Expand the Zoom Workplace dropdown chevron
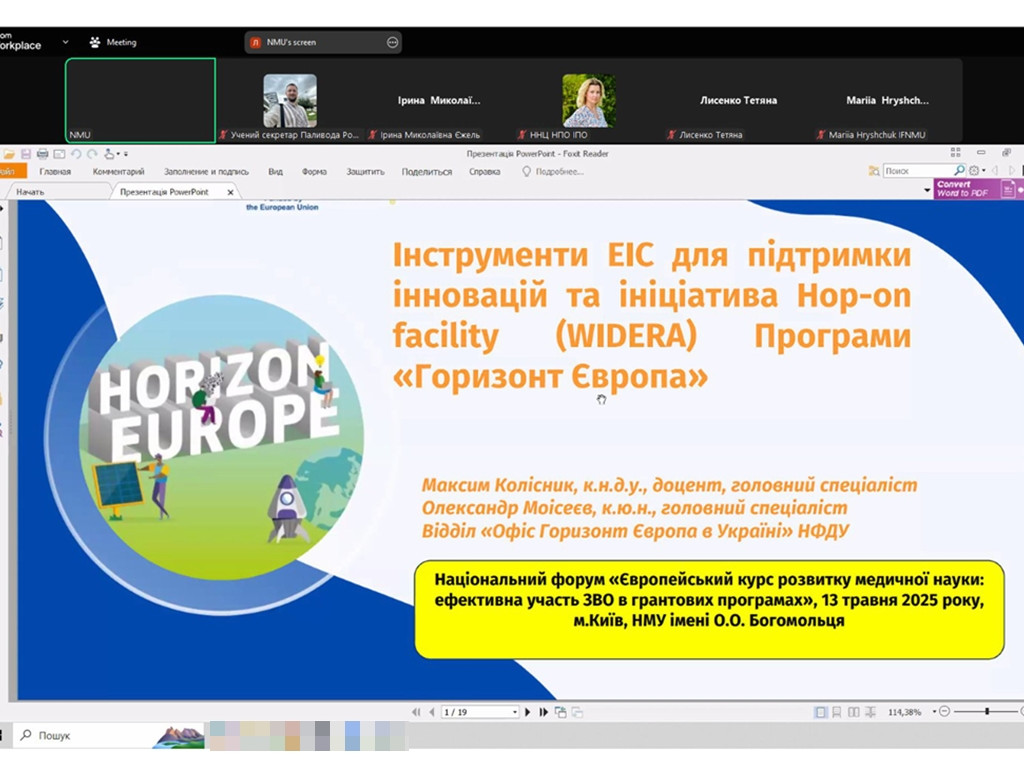 (65, 42)
